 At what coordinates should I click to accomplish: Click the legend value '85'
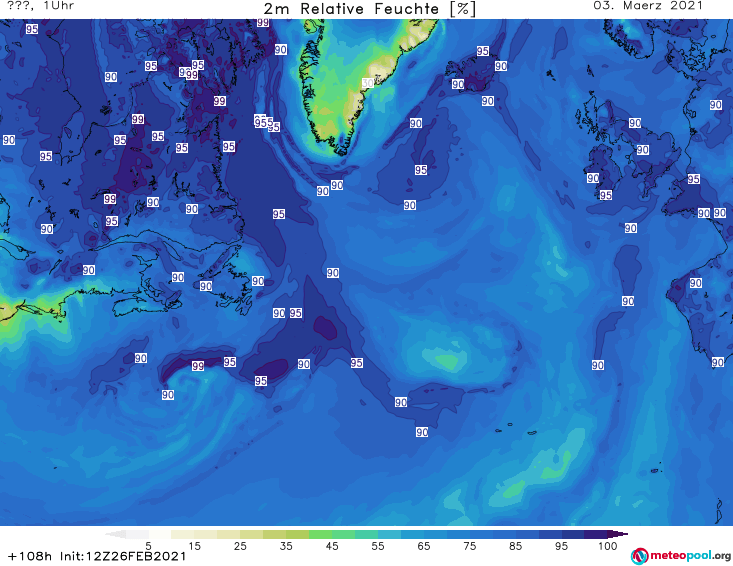515,546
